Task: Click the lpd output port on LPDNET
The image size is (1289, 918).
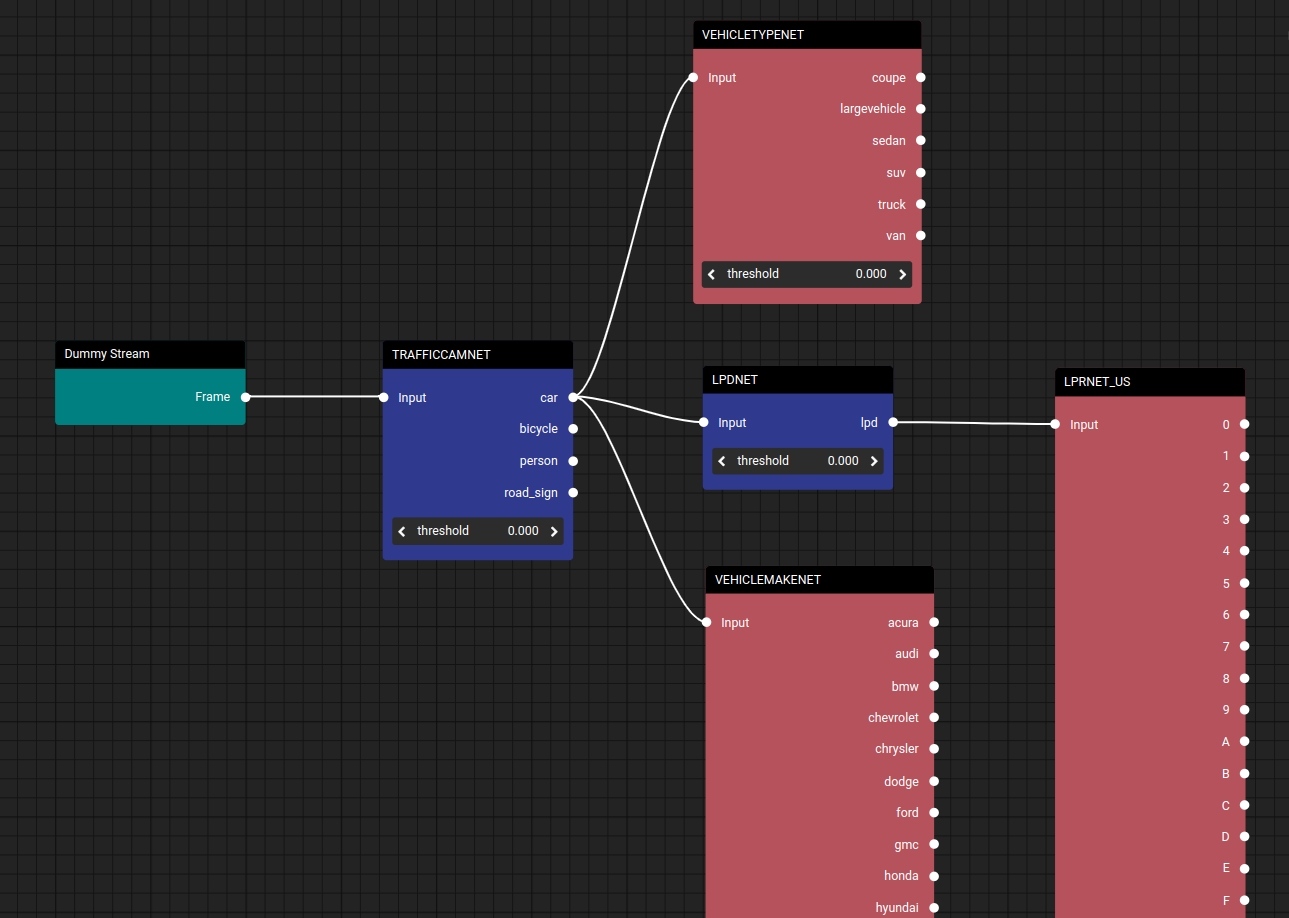Action: click(x=892, y=422)
